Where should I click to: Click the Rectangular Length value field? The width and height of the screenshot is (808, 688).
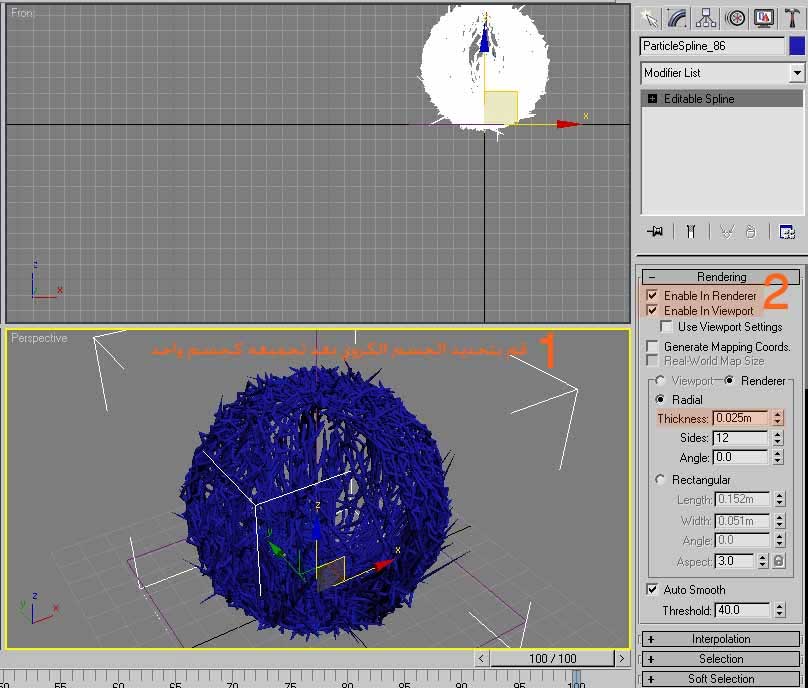coord(742,499)
